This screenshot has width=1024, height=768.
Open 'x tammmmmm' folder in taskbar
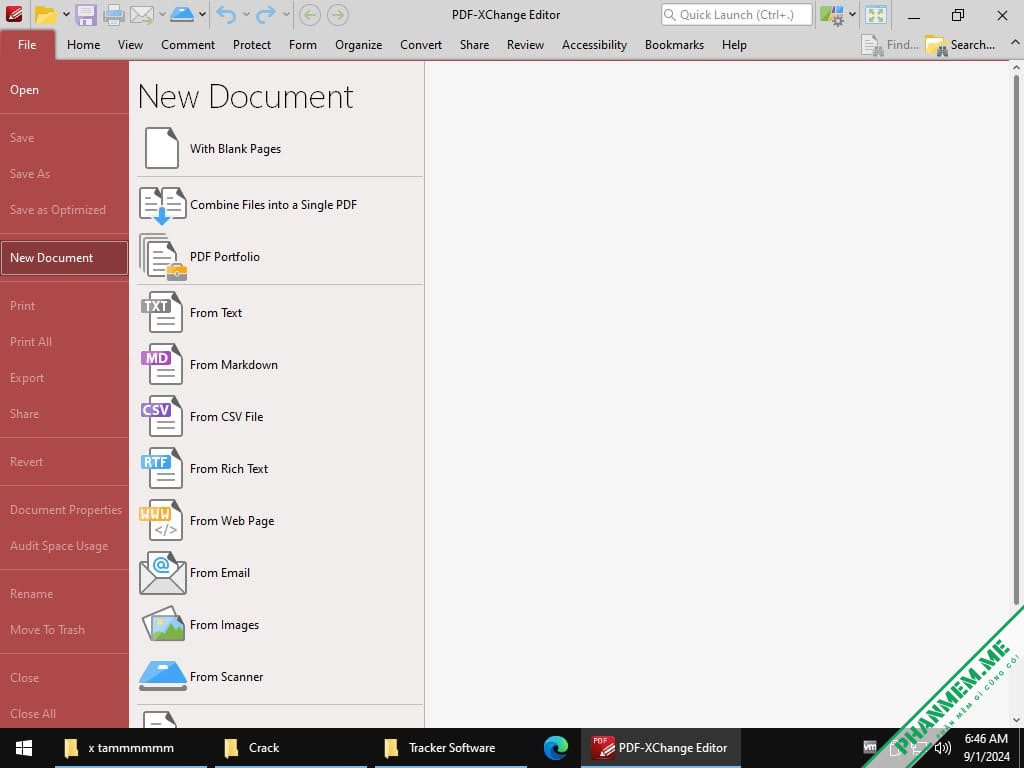pos(131,748)
